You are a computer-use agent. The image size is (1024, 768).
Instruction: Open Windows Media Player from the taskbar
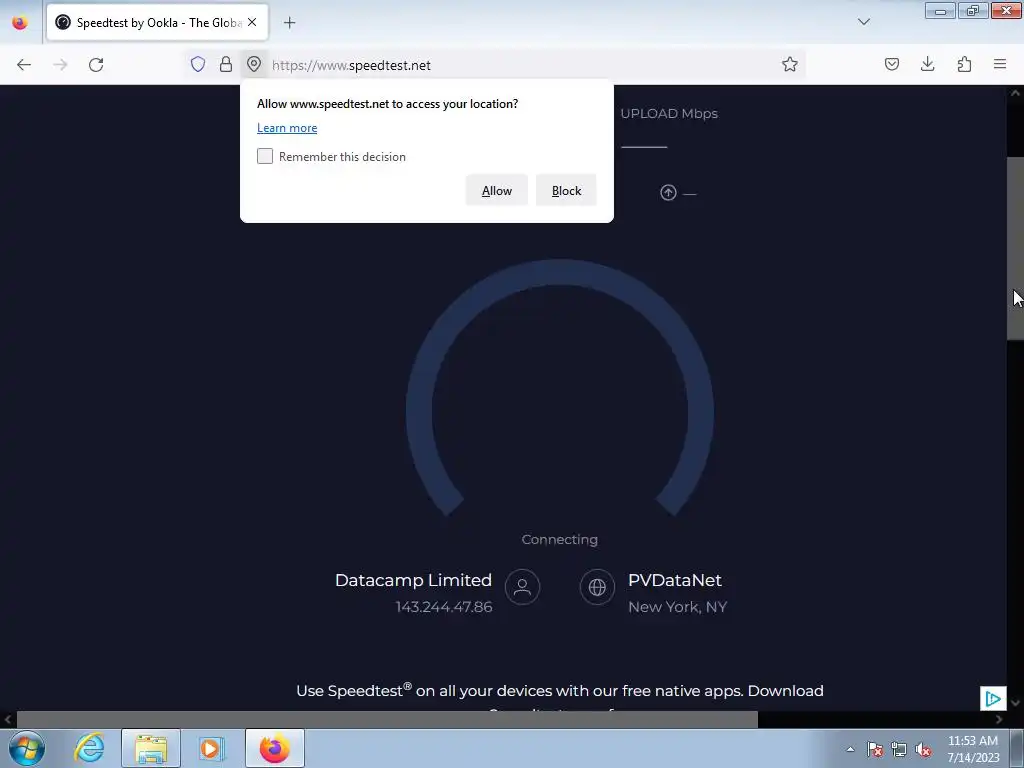(211, 748)
